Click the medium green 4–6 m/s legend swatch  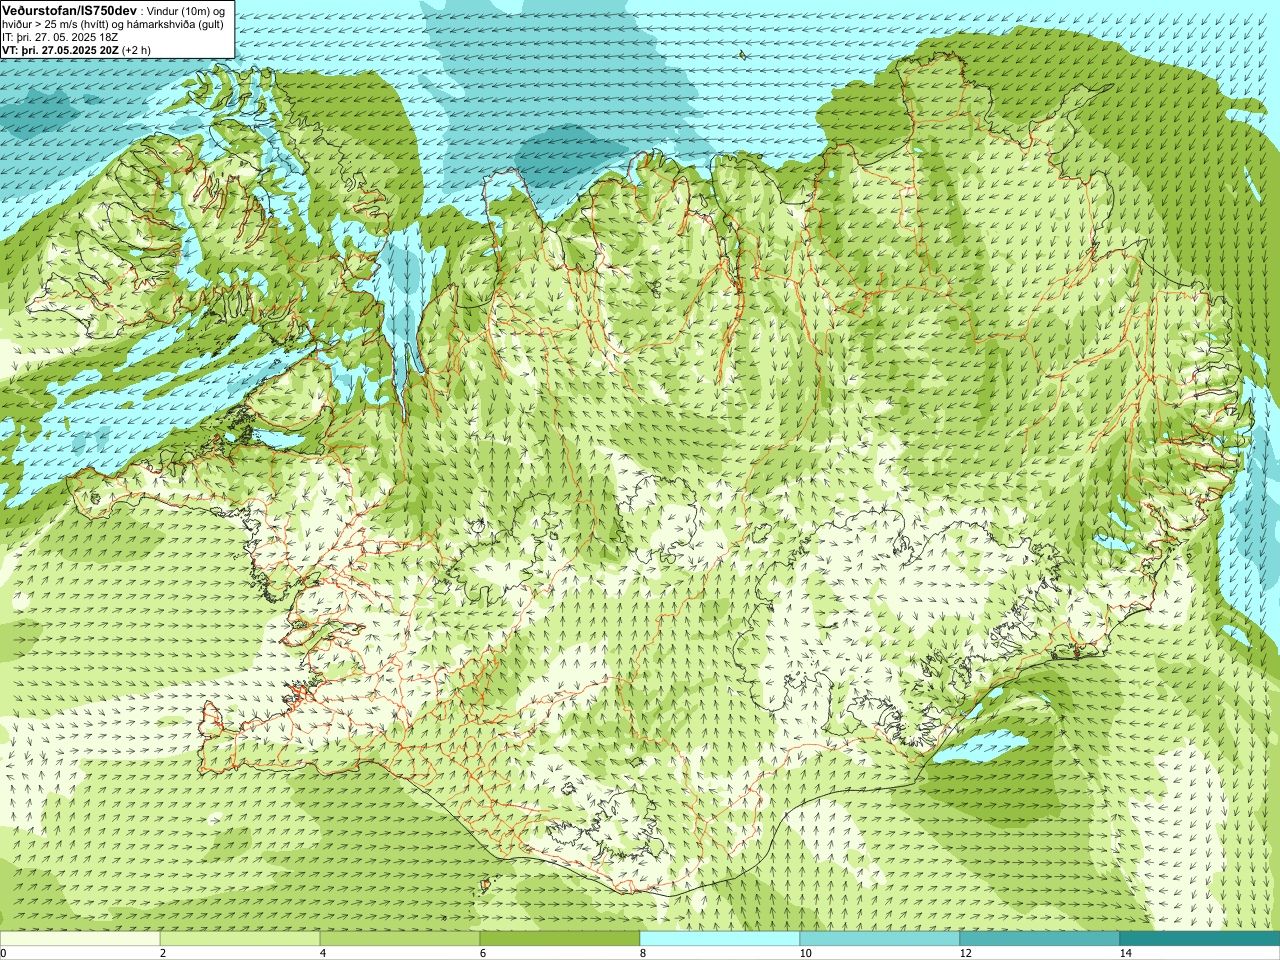[x=400, y=939]
